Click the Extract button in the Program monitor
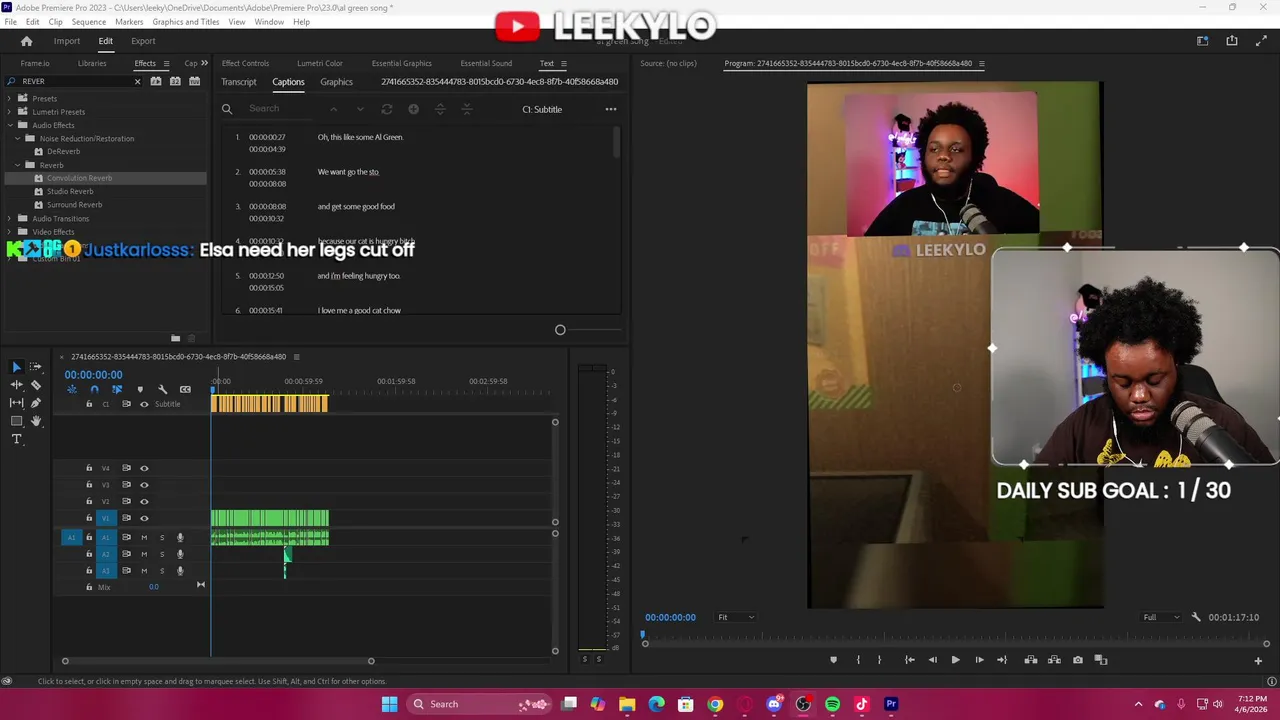This screenshot has height=720, width=1280. pyautogui.click(x=1053, y=660)
